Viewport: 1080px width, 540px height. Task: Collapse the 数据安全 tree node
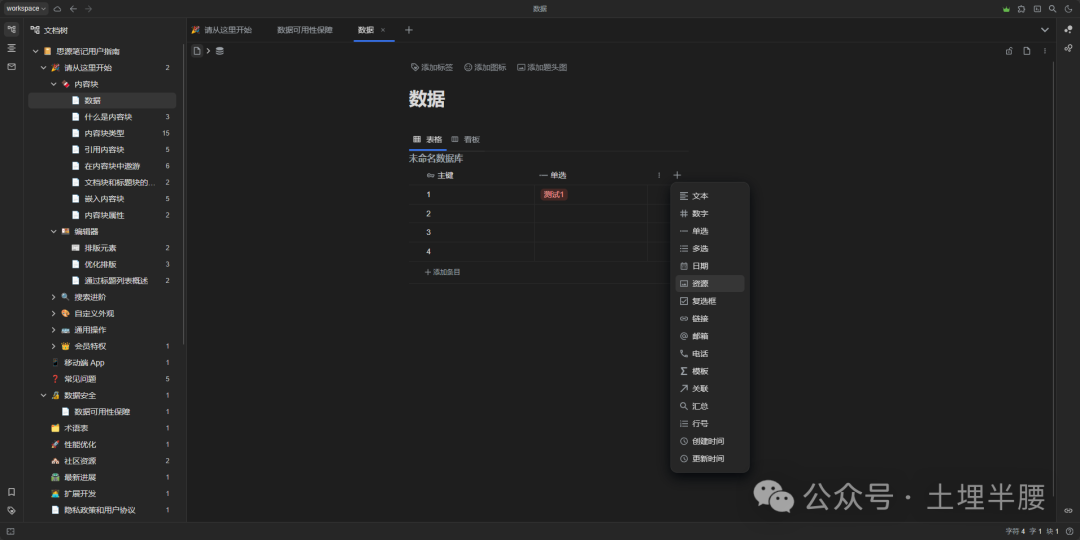pyautogui.click(x=44, y=395)
